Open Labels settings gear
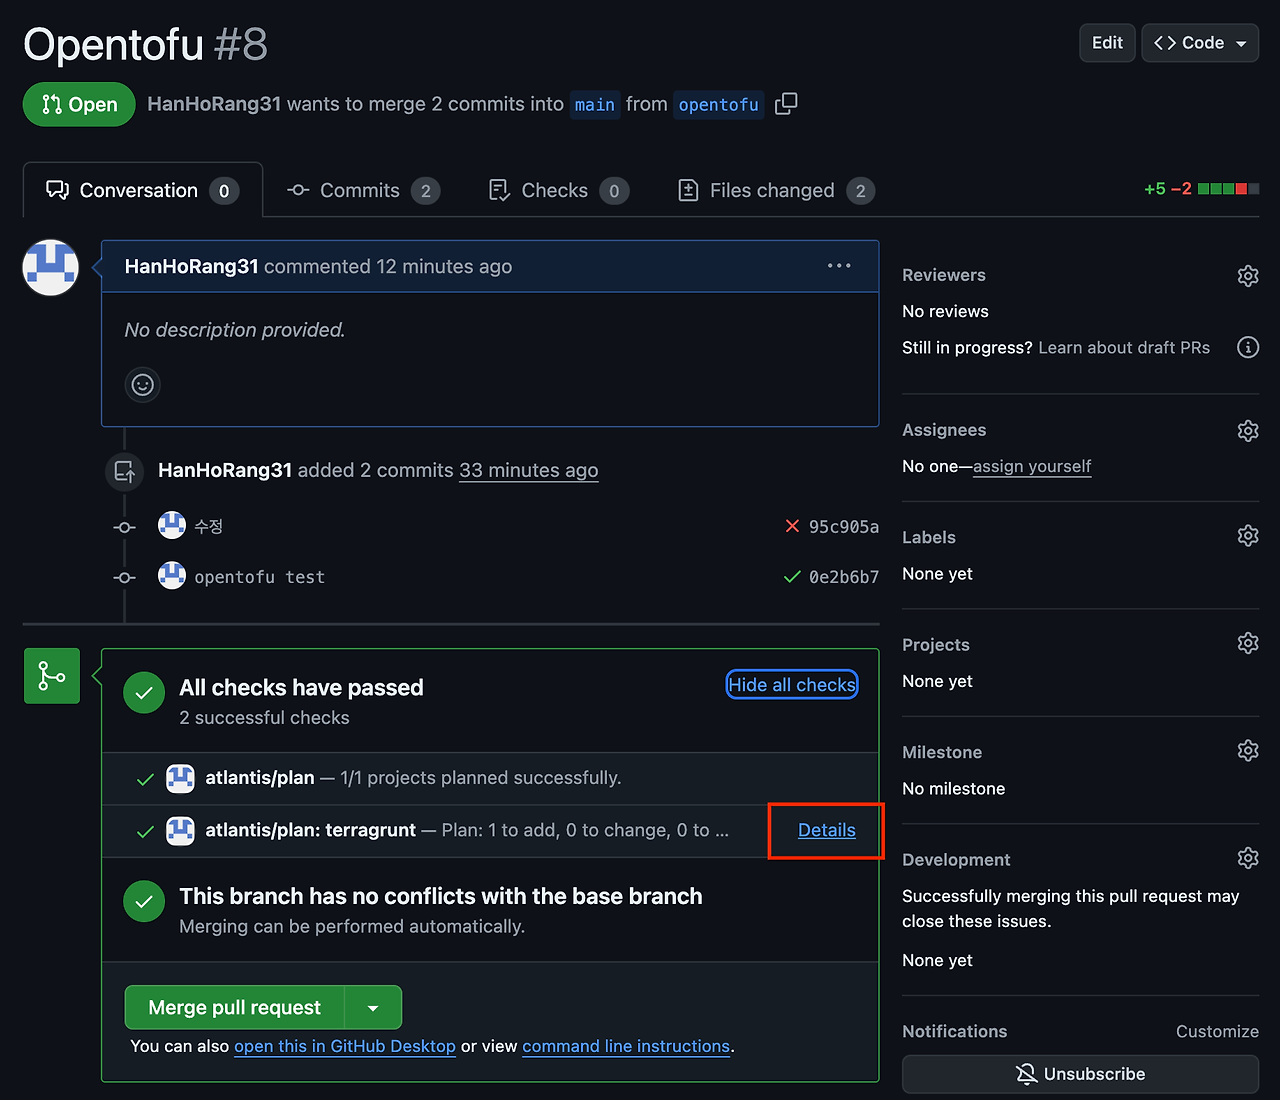 pos(1247,536)
